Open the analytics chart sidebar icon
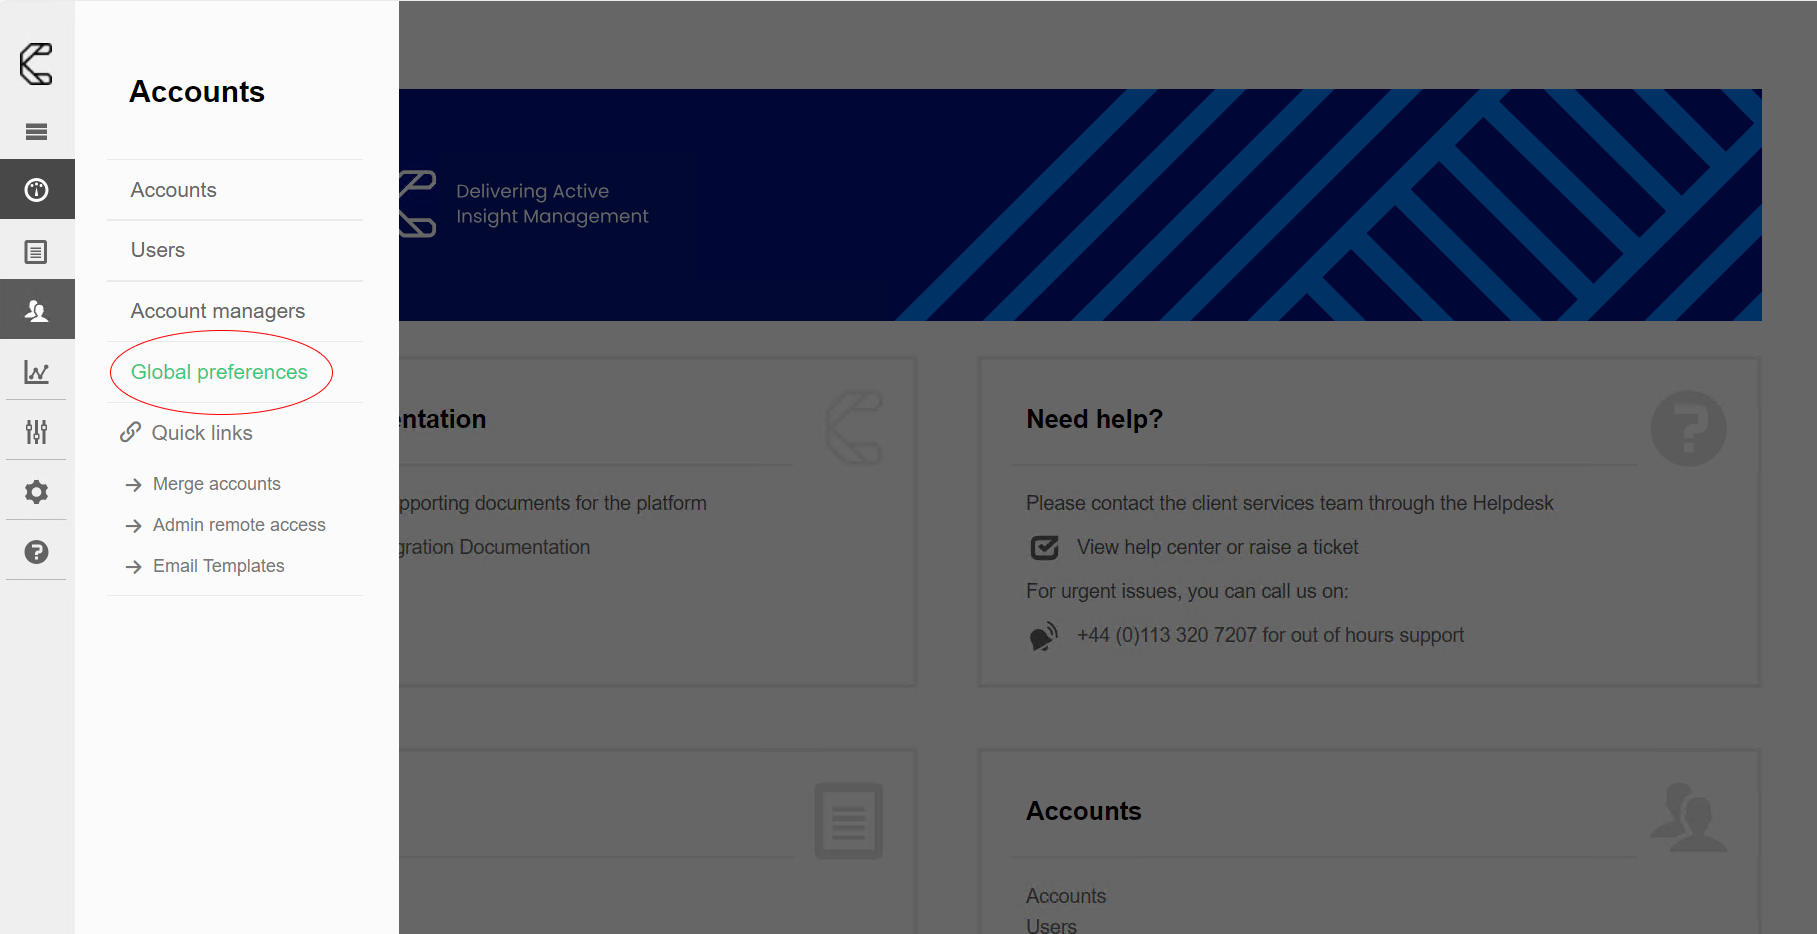Viewport: 1817px width, 934px height. click(36, 372)
